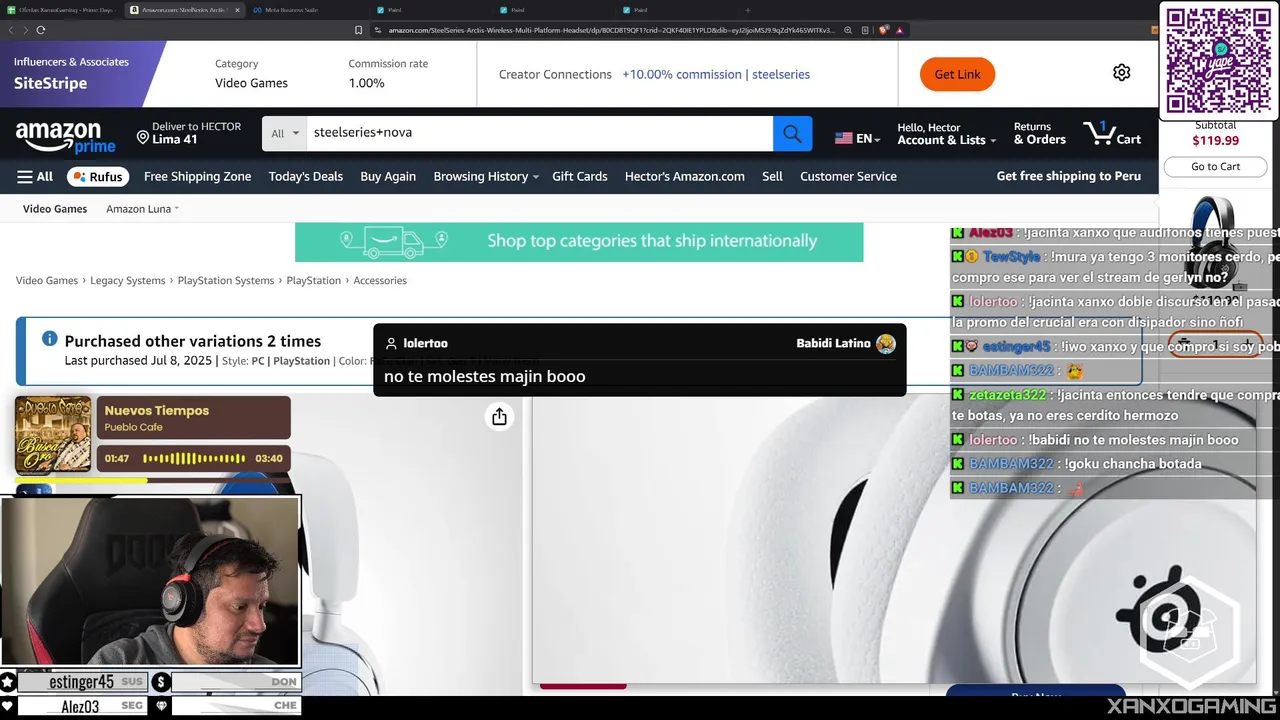1280x720 pixels.
Task: Open the Sell page
Action: click(772, 176)
